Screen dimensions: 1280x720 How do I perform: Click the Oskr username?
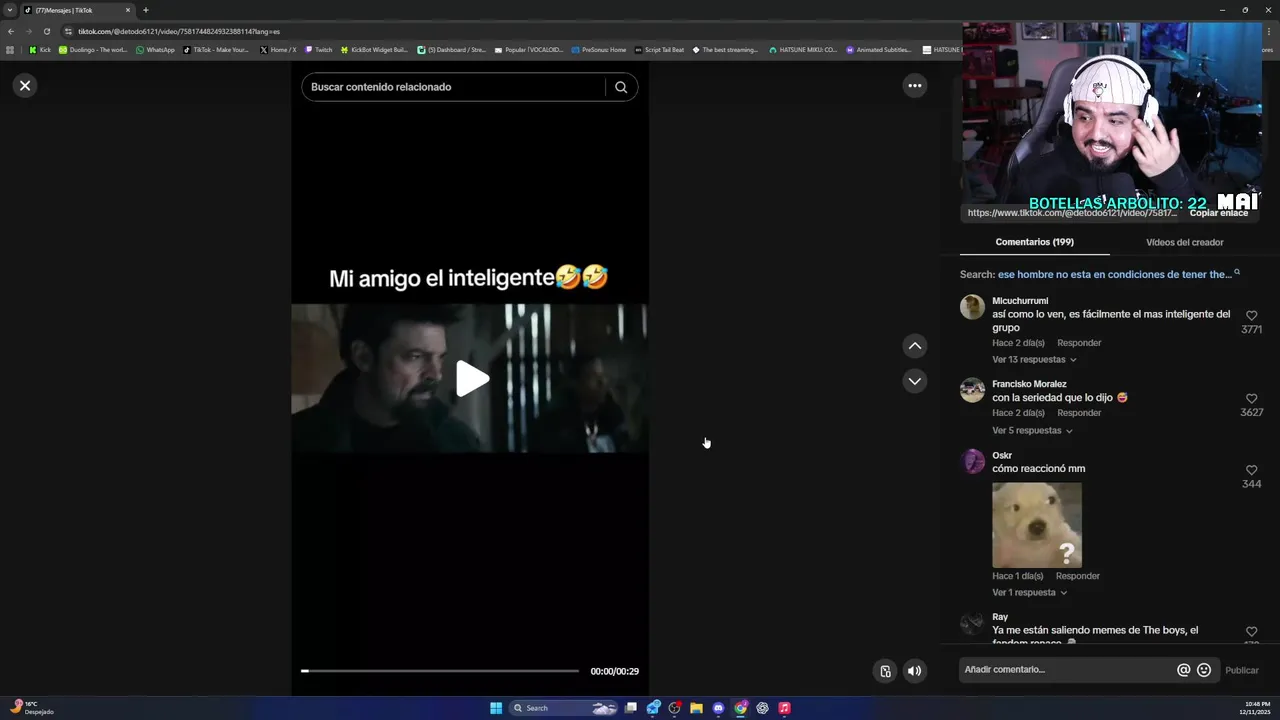(1002, 456)
